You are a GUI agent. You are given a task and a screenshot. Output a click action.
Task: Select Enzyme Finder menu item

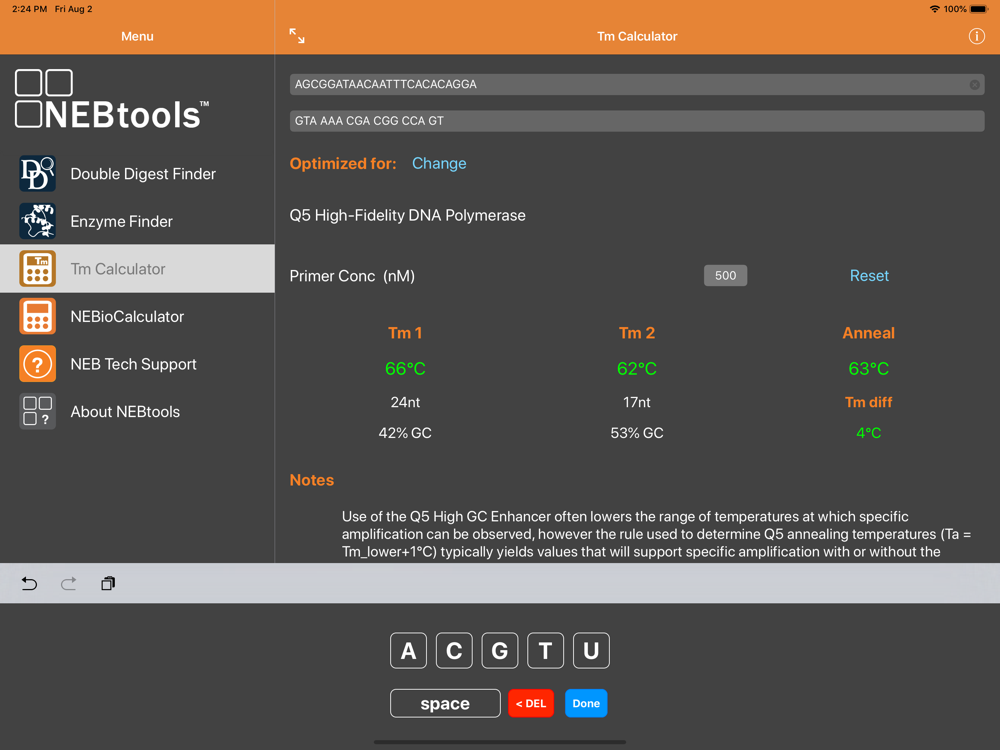pos(137,221)
